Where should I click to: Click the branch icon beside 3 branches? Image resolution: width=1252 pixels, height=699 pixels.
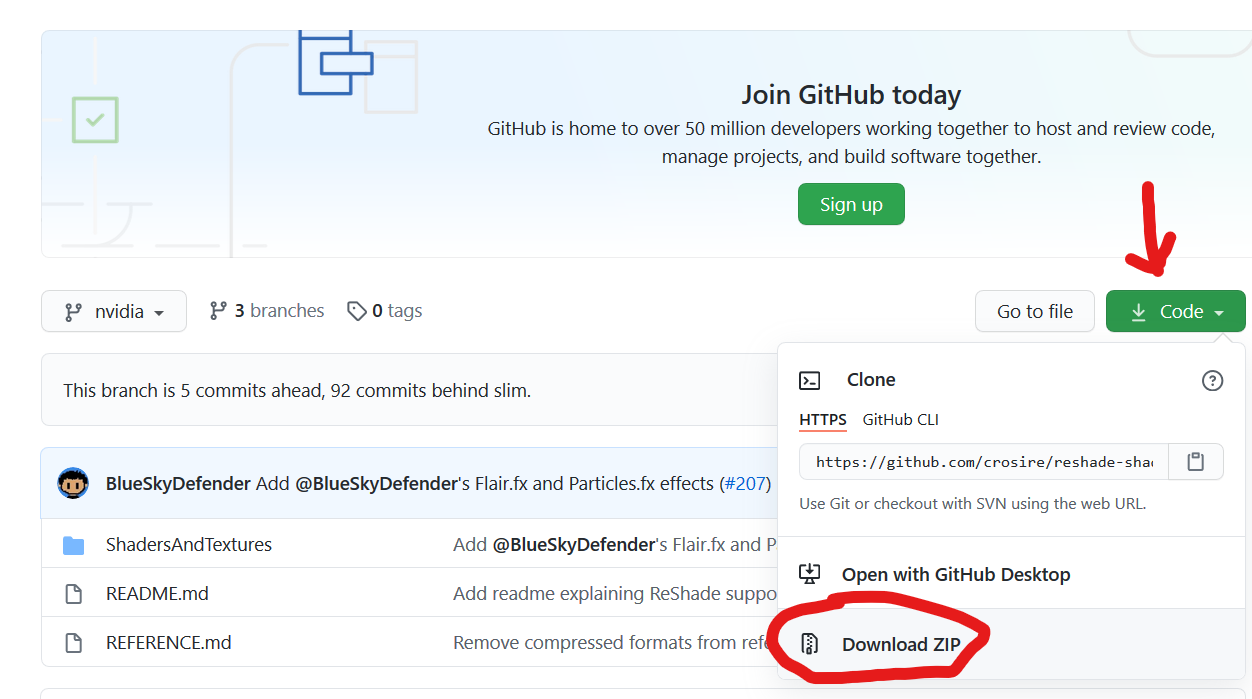point(218,311)
